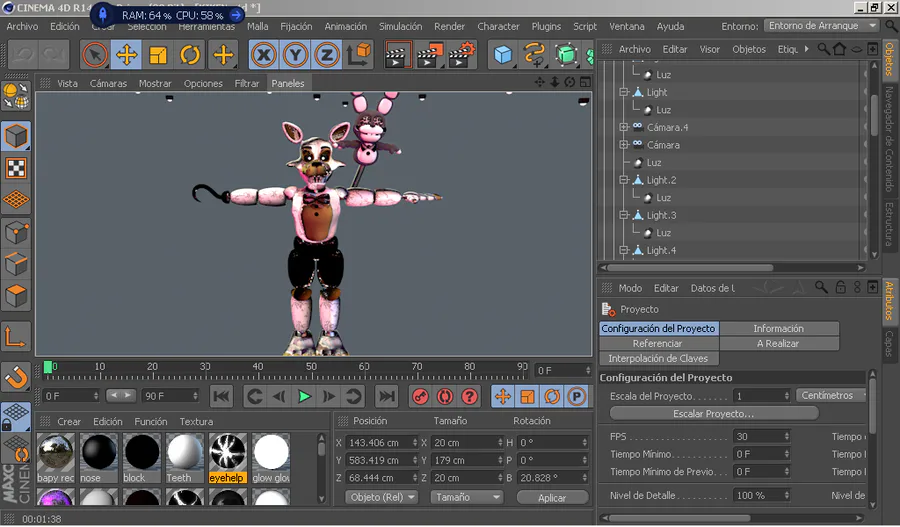Toggle parameter keyframe recording P button
The height and width of the screenshot is (527, 900).
coord(577,396)
